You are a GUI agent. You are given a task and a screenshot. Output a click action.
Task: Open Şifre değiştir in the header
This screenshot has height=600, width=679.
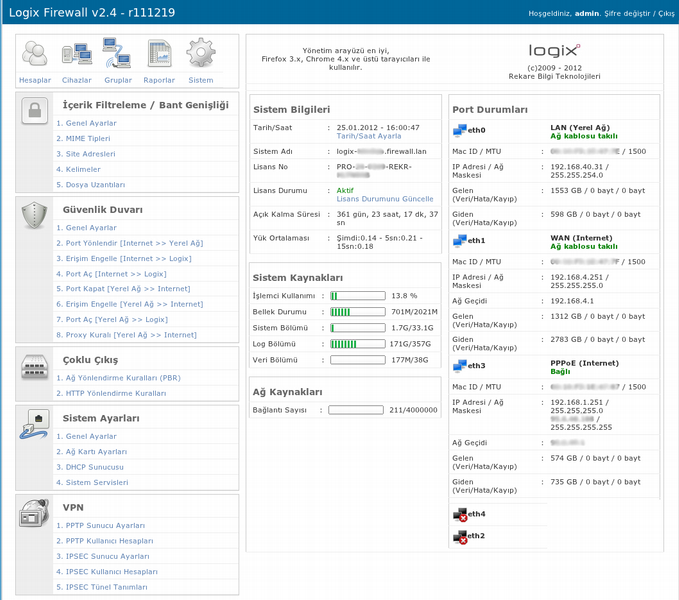(x=627, y=13)
